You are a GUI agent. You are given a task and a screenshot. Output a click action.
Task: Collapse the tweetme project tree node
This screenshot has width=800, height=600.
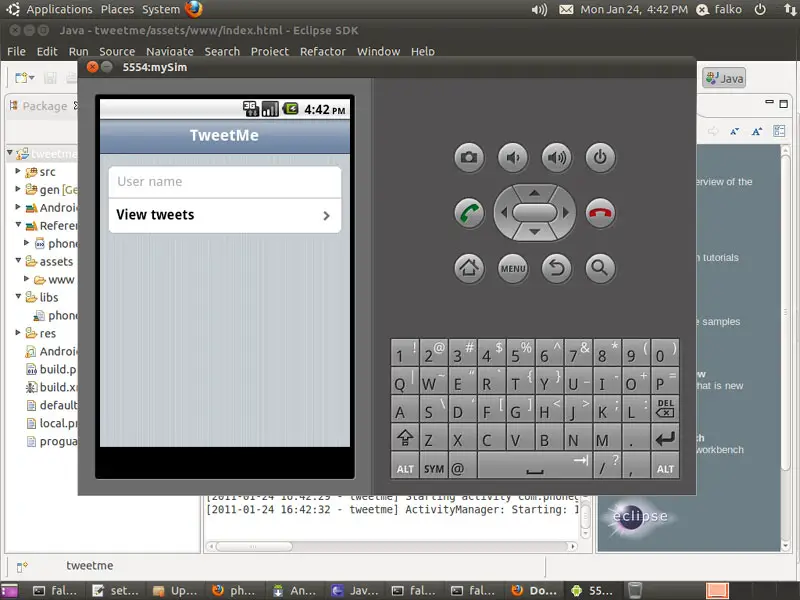10,153
